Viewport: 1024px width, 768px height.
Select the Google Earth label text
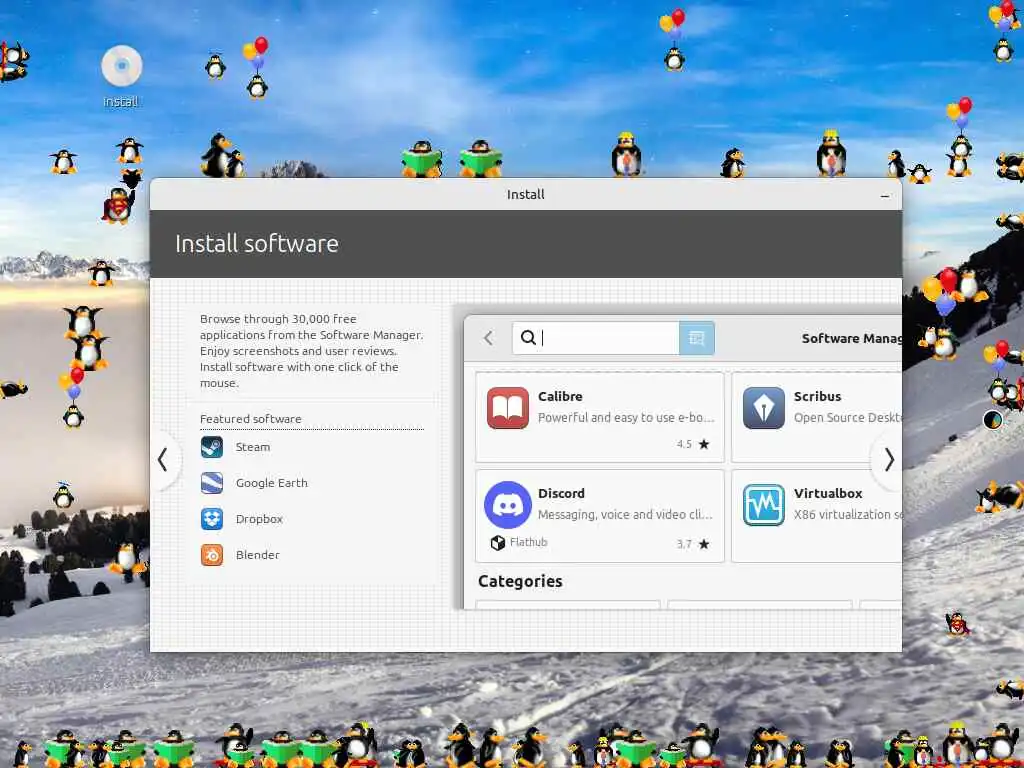(x=272, y=483)
